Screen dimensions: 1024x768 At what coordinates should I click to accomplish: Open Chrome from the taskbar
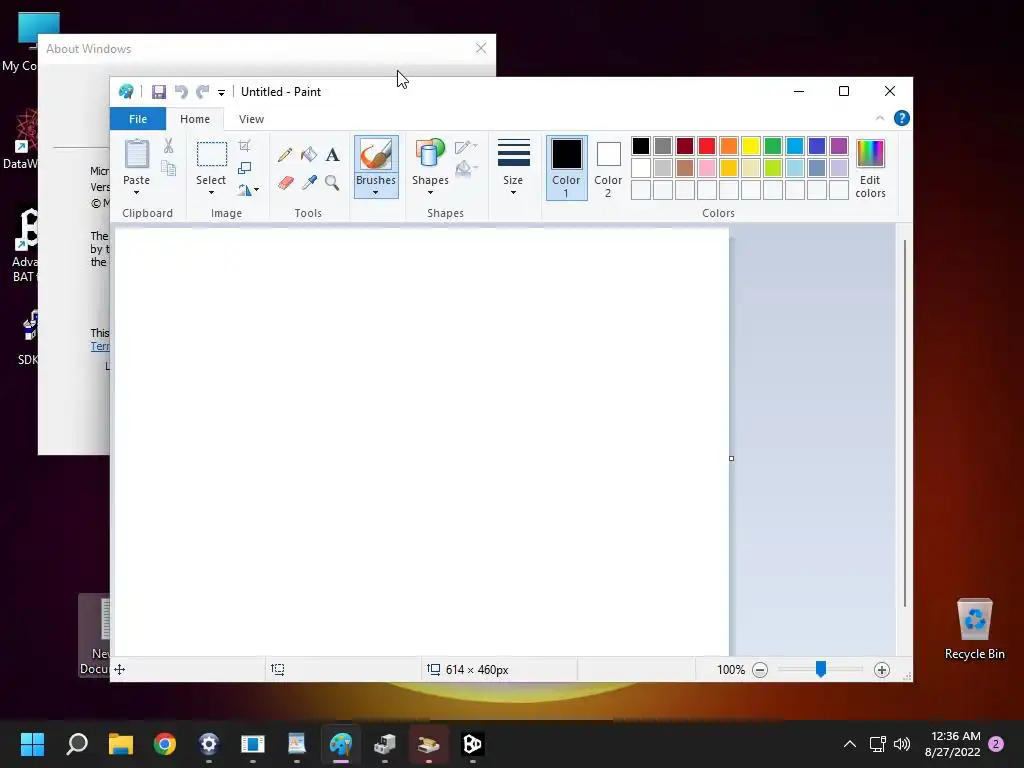165,744
